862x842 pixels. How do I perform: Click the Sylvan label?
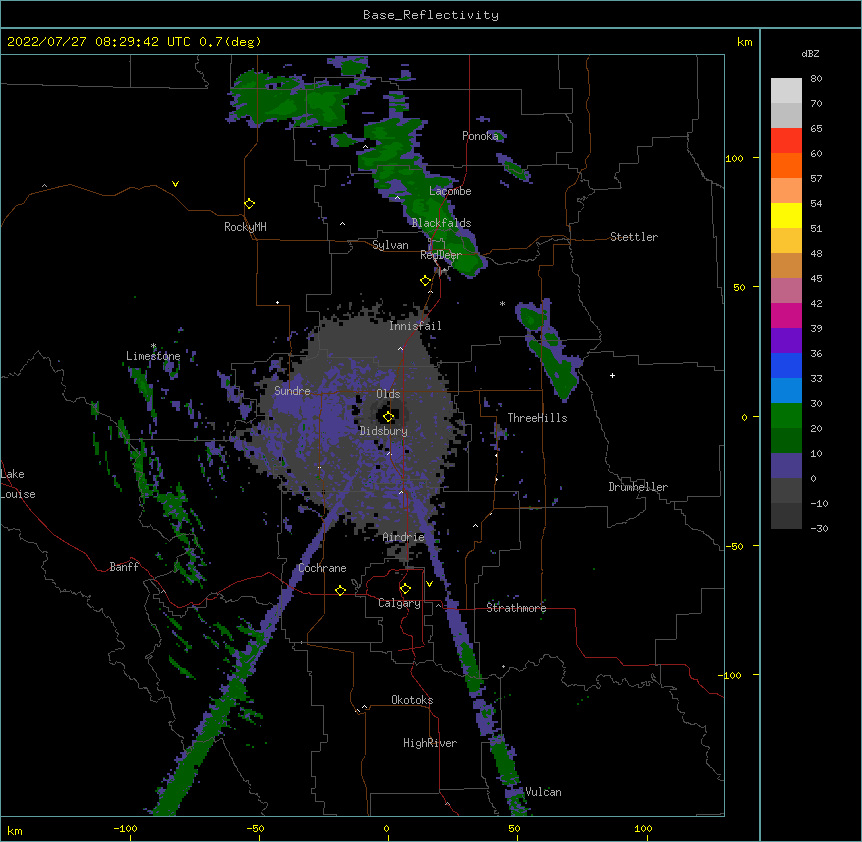point(390,245)
